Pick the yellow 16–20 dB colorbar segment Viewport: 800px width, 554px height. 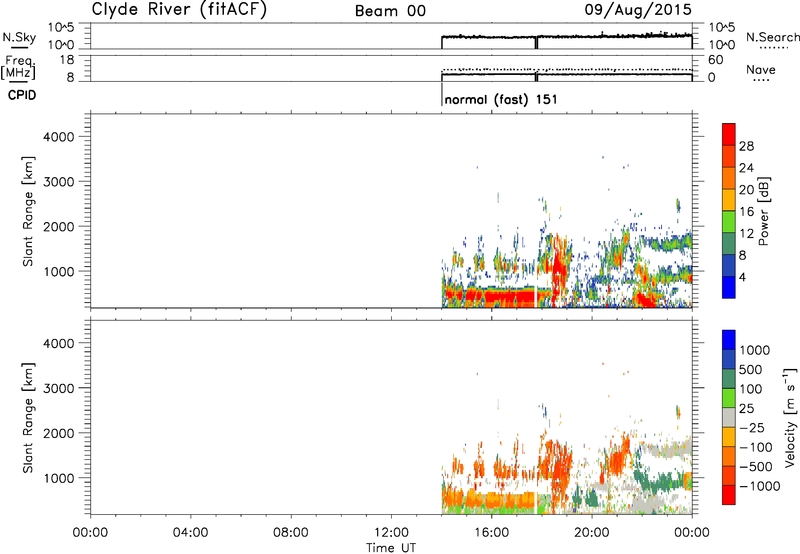tap(729, 200)
